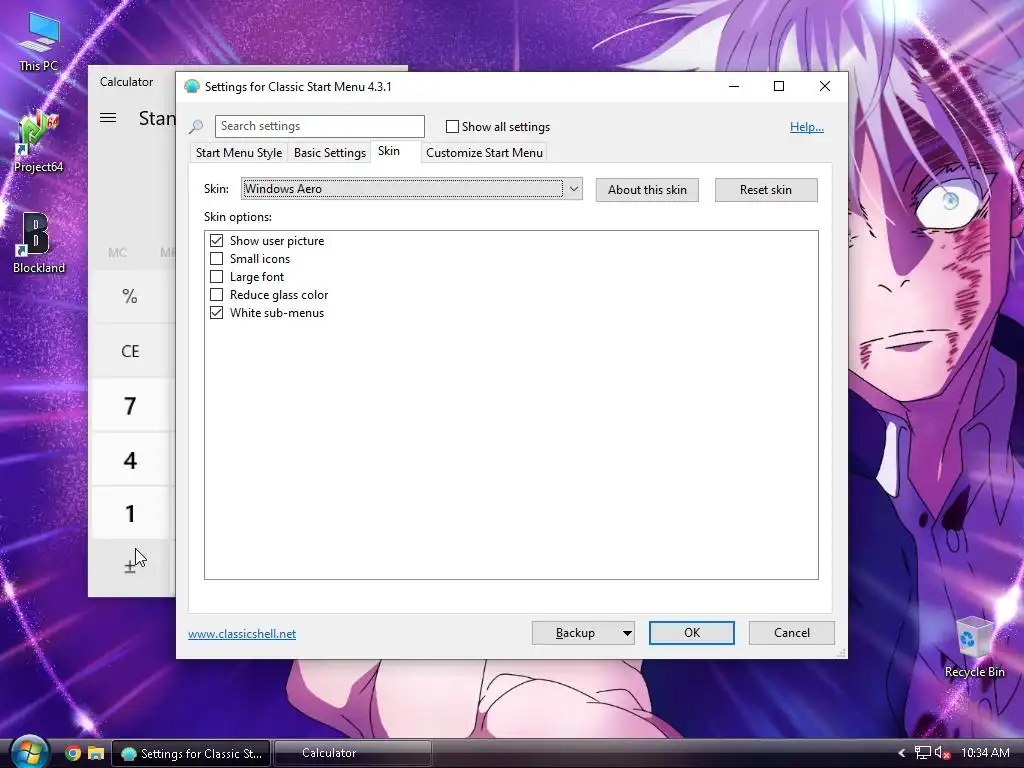
Task: Open the Customize Start Menu tab
Action: pyautogui.click(x=485, y=153)
